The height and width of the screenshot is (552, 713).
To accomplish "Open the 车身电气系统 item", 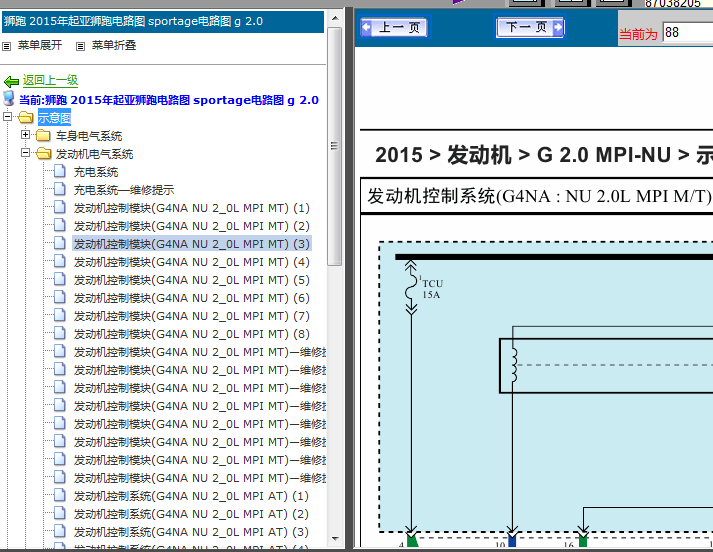I will tap(89, 136).
